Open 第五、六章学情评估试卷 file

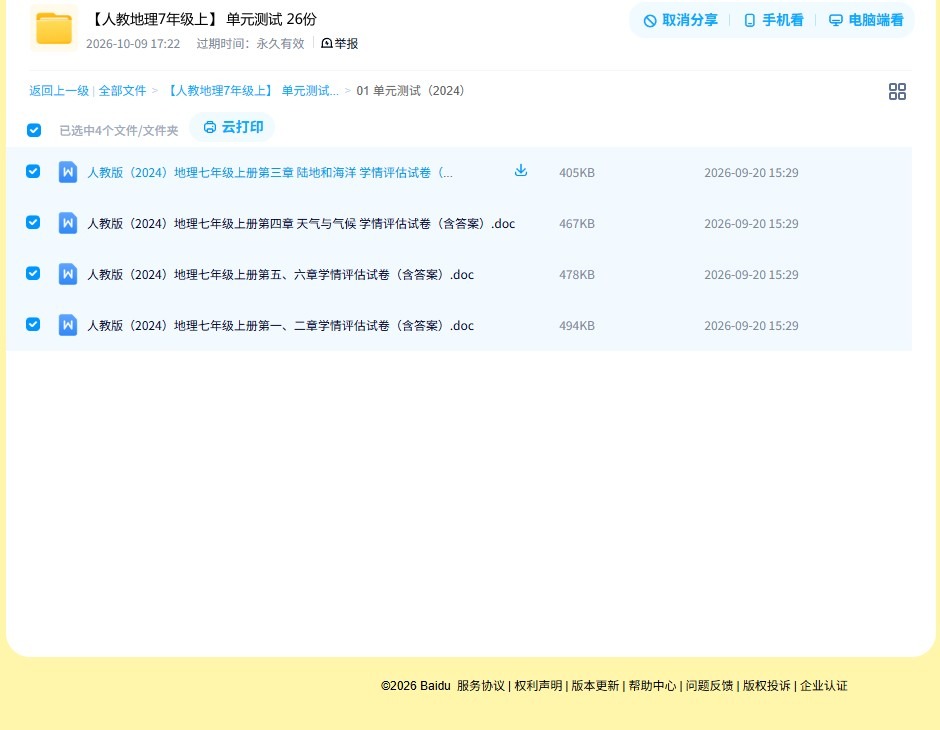tap(281, 274)
